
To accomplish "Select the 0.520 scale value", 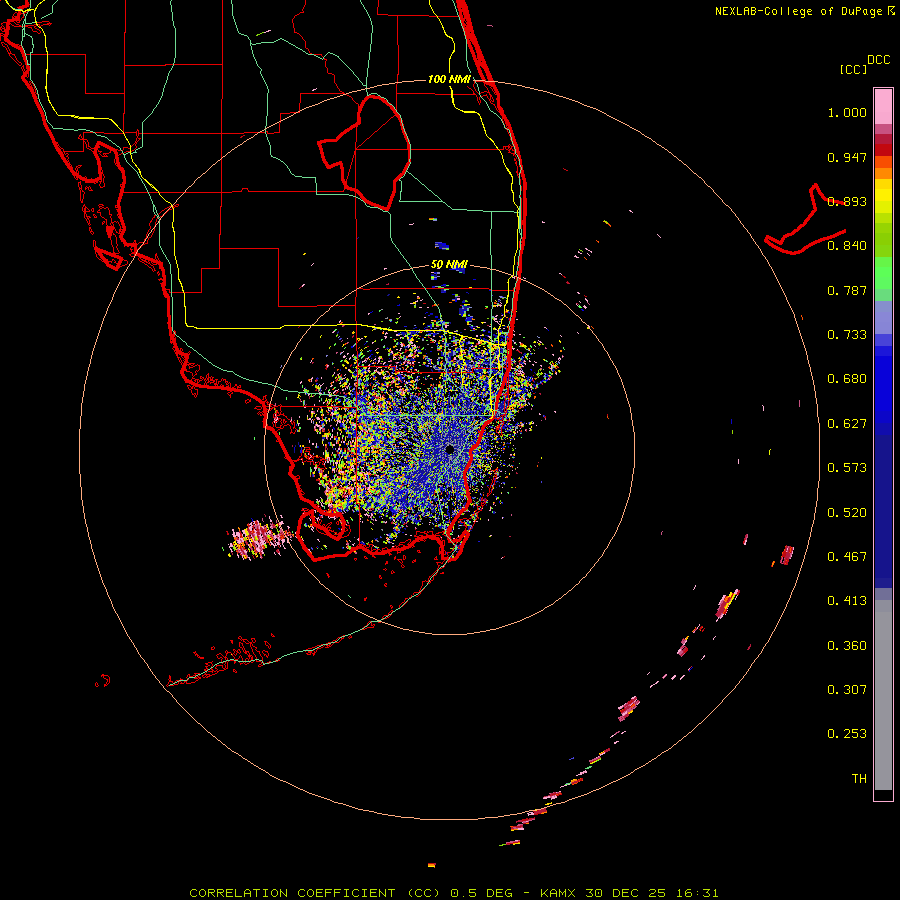I will [x=847, y=513].
